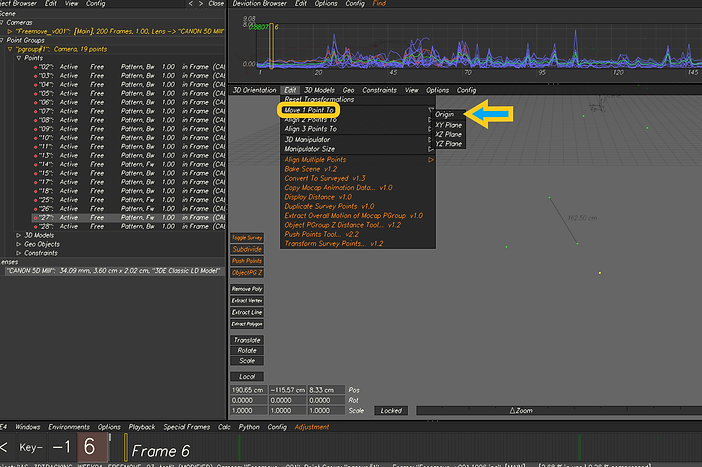Click the Subdivide button

pyautogui.click(x=247, y=249)
